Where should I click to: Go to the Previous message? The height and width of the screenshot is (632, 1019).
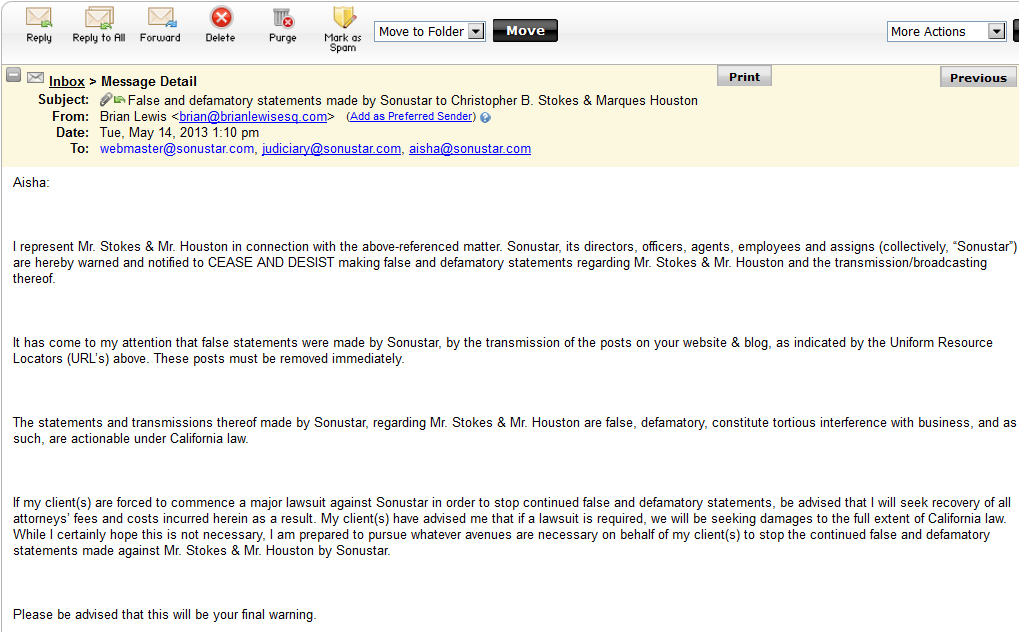coord(978,77)
